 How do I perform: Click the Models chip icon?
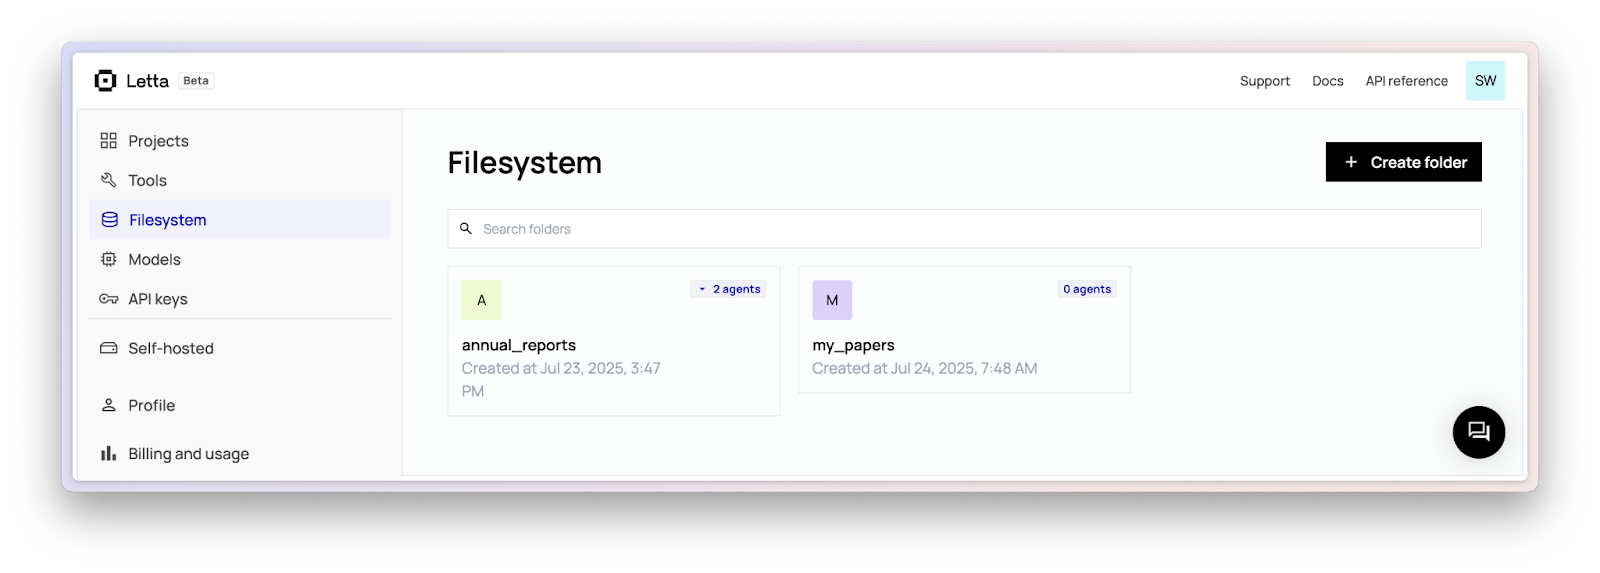tap(109, 259)
